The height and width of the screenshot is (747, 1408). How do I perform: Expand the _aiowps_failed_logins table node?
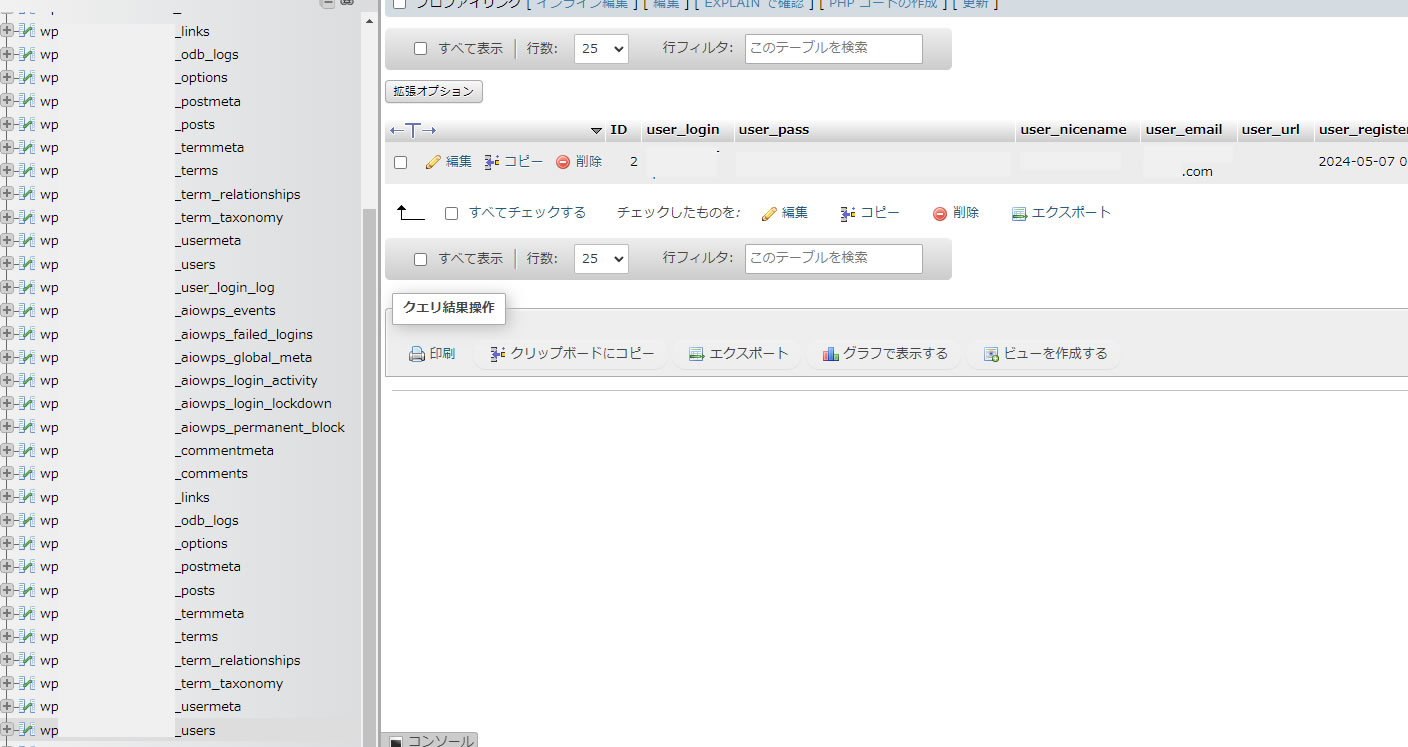(x=7, y=334)
